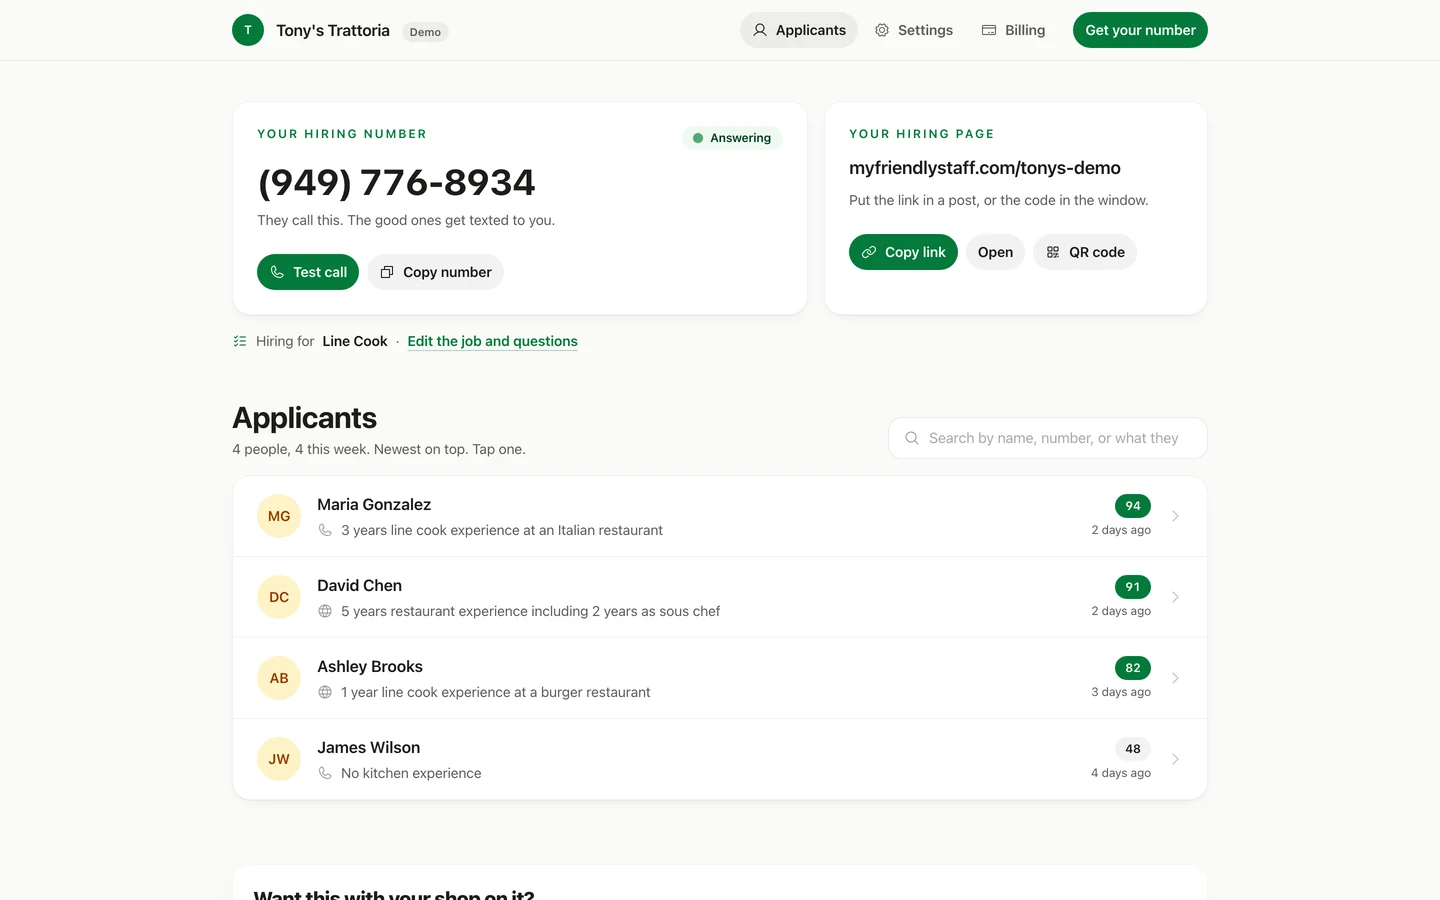Expand Maria Gonzalez row via chevron

click(x=1175, y=516)
